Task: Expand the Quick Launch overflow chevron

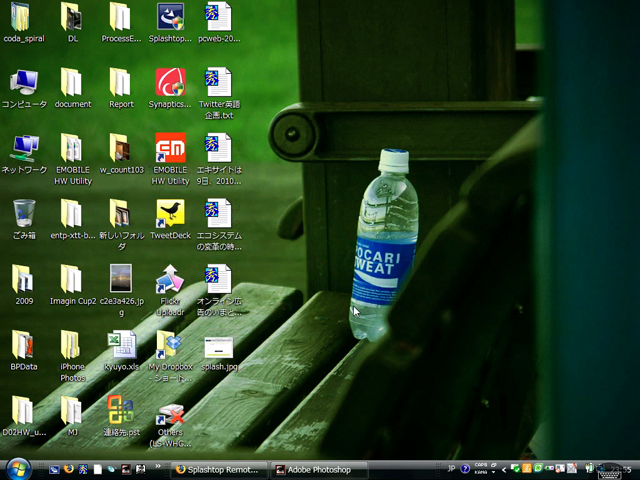Action: [158, 466]
